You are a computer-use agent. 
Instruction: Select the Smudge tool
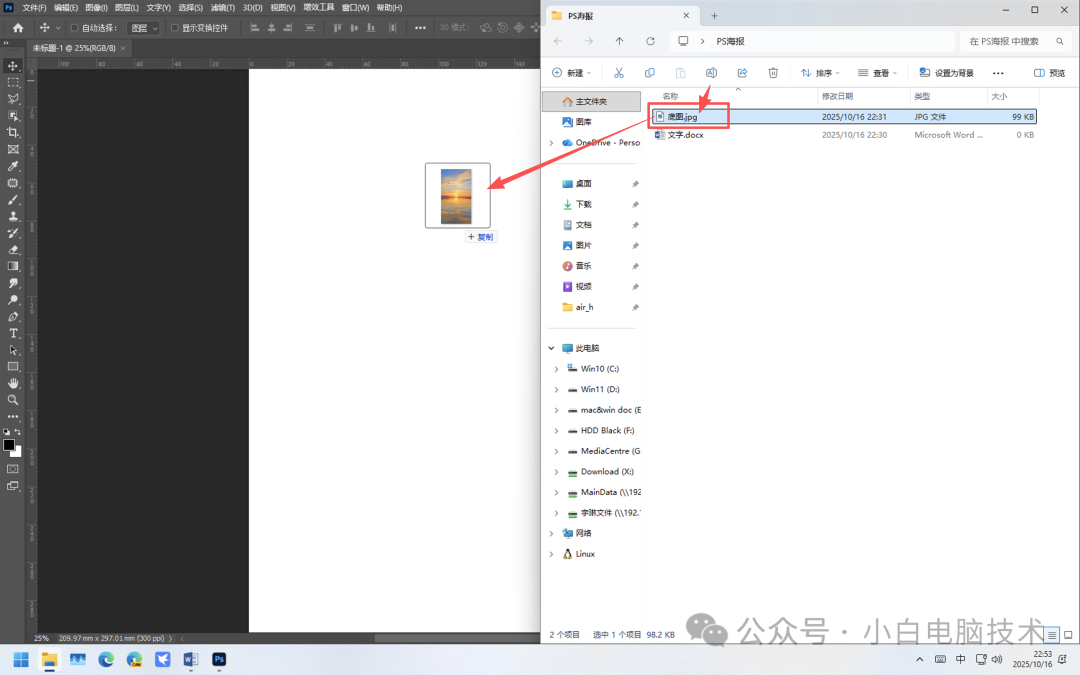[12, 283]
